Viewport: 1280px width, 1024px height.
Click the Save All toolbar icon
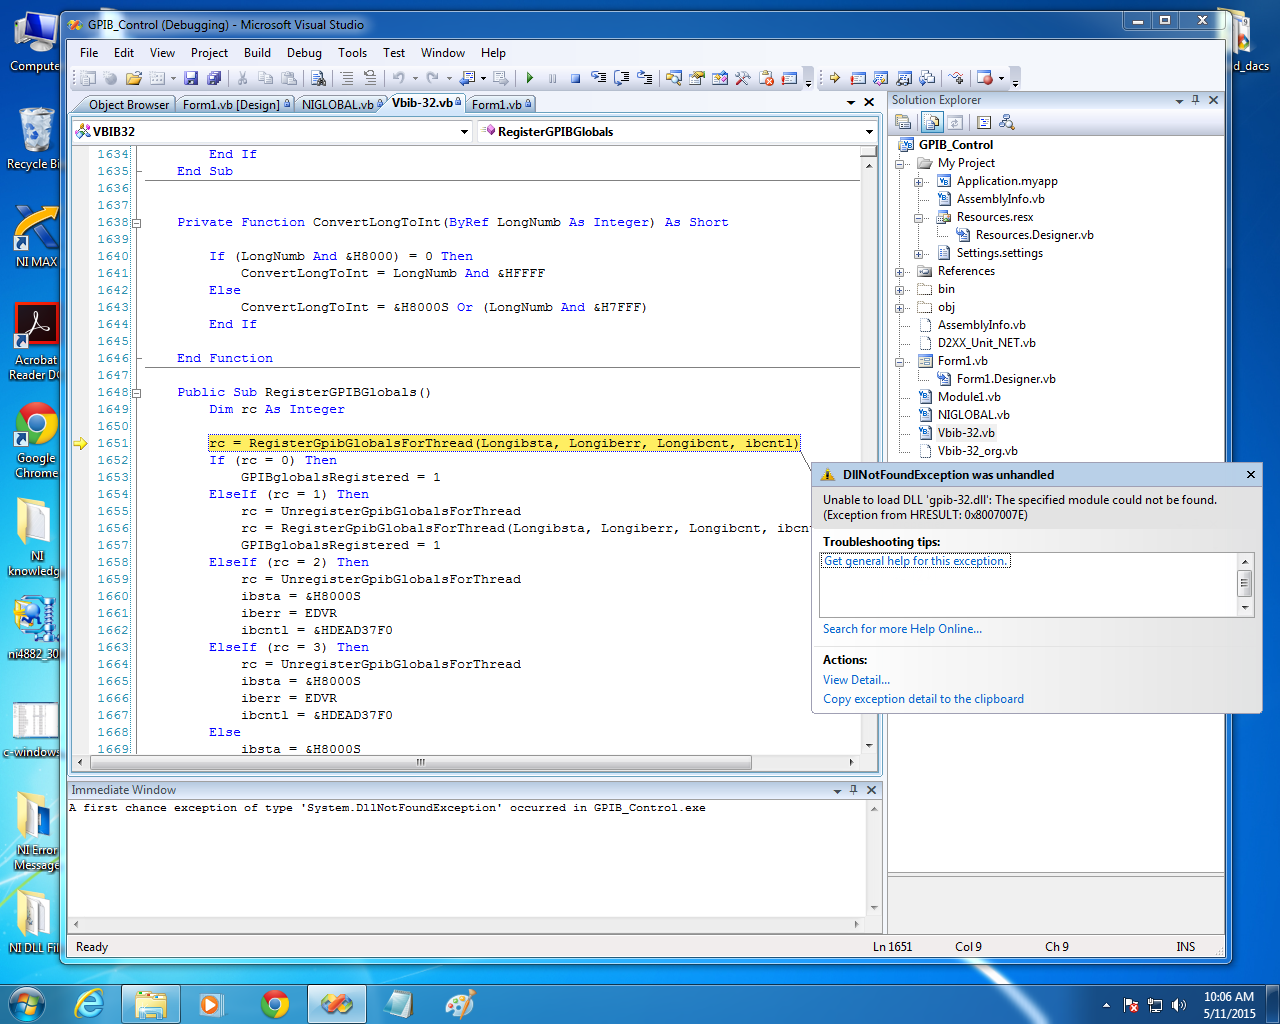tap(214, 78)
